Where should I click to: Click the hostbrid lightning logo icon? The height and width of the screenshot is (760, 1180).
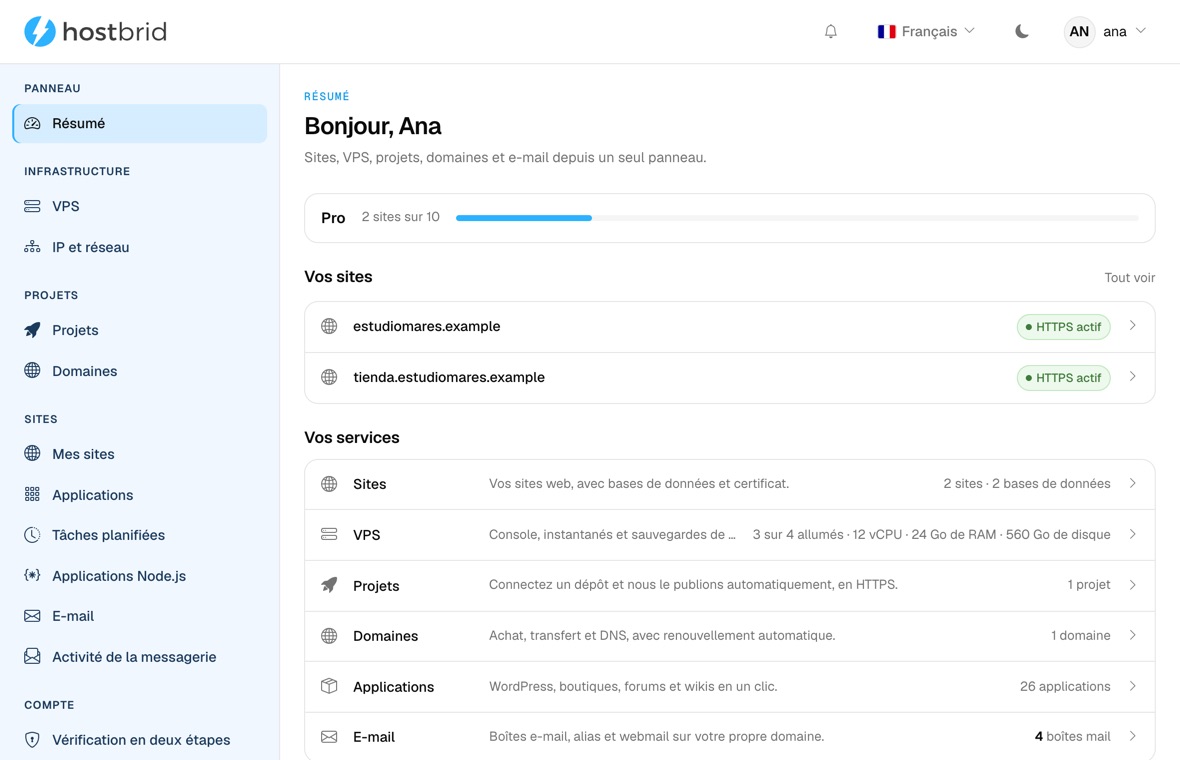[x=40, y=32]
